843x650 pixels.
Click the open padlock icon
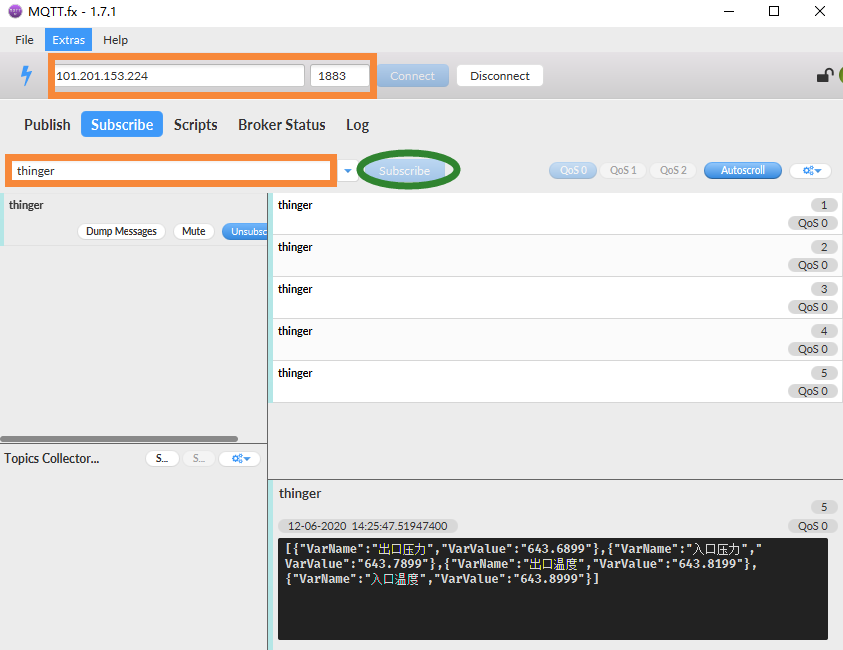click(825, 76)
